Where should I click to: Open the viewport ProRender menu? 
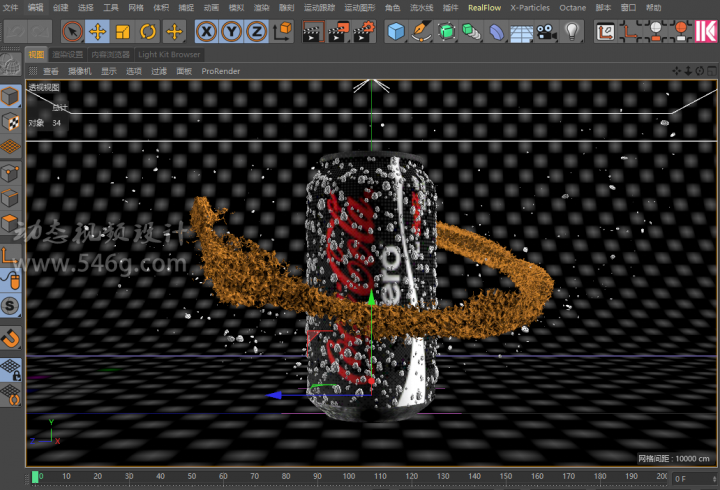[220, 71]
